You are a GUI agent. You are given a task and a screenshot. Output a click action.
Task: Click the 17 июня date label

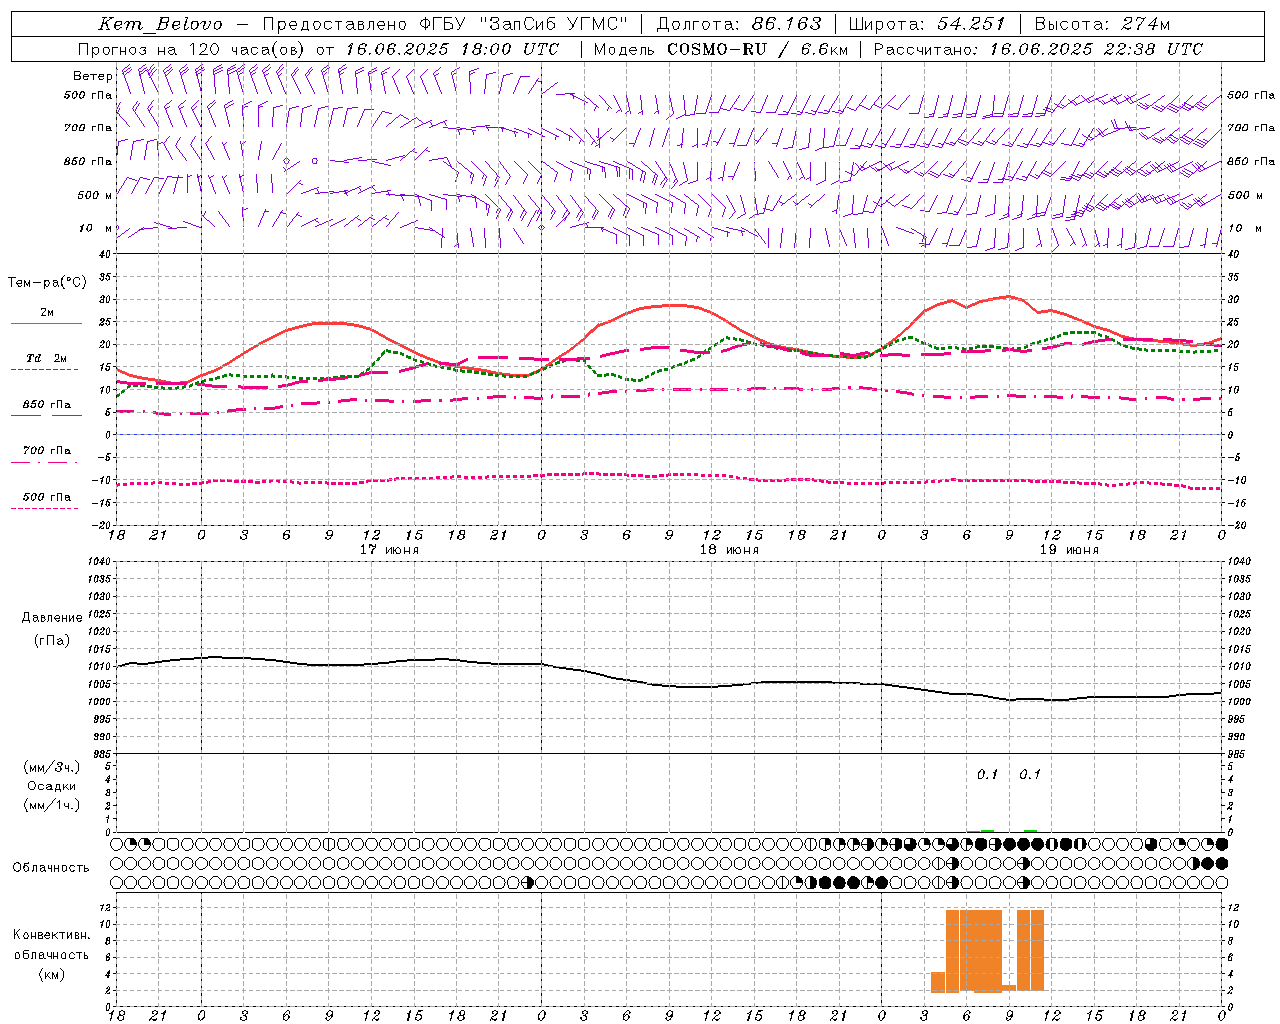tap(389, 550)
